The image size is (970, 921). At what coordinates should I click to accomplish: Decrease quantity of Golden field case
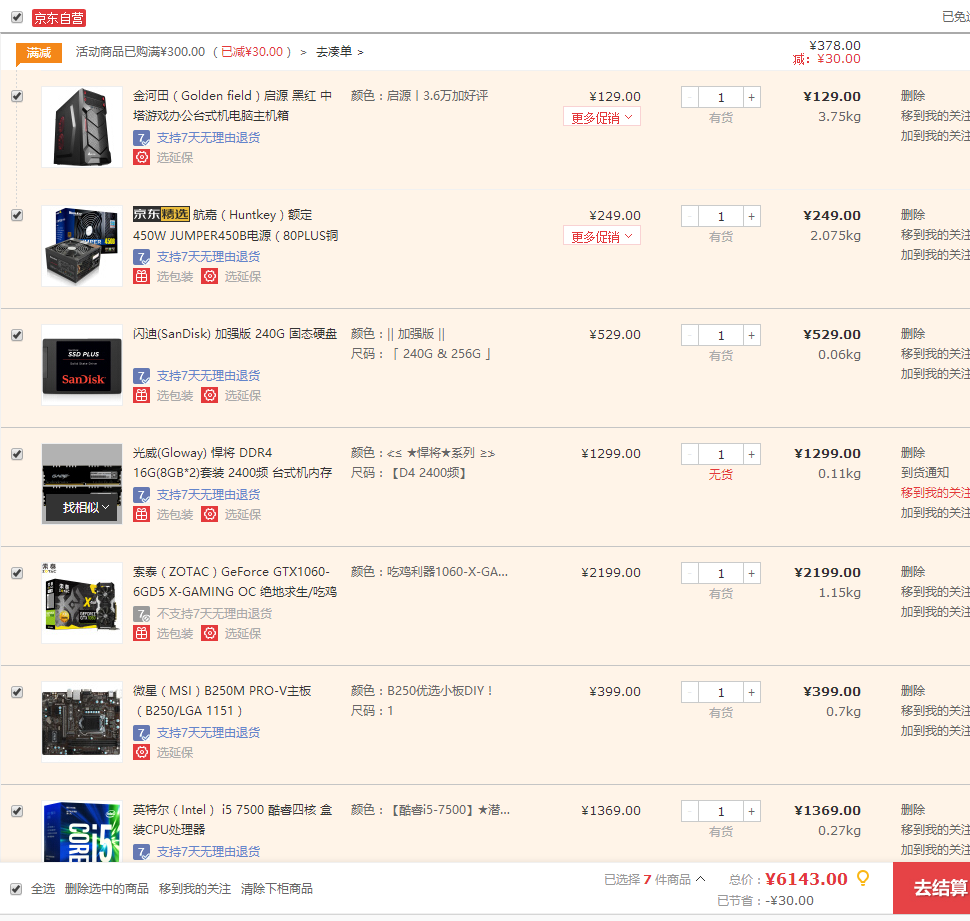[690, 97]
